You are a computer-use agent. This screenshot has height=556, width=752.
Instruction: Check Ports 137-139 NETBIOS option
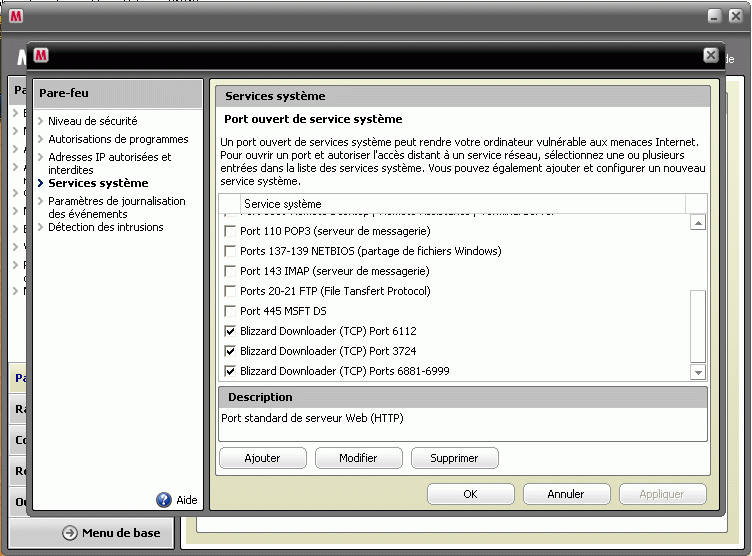click(x=231, y=251)
